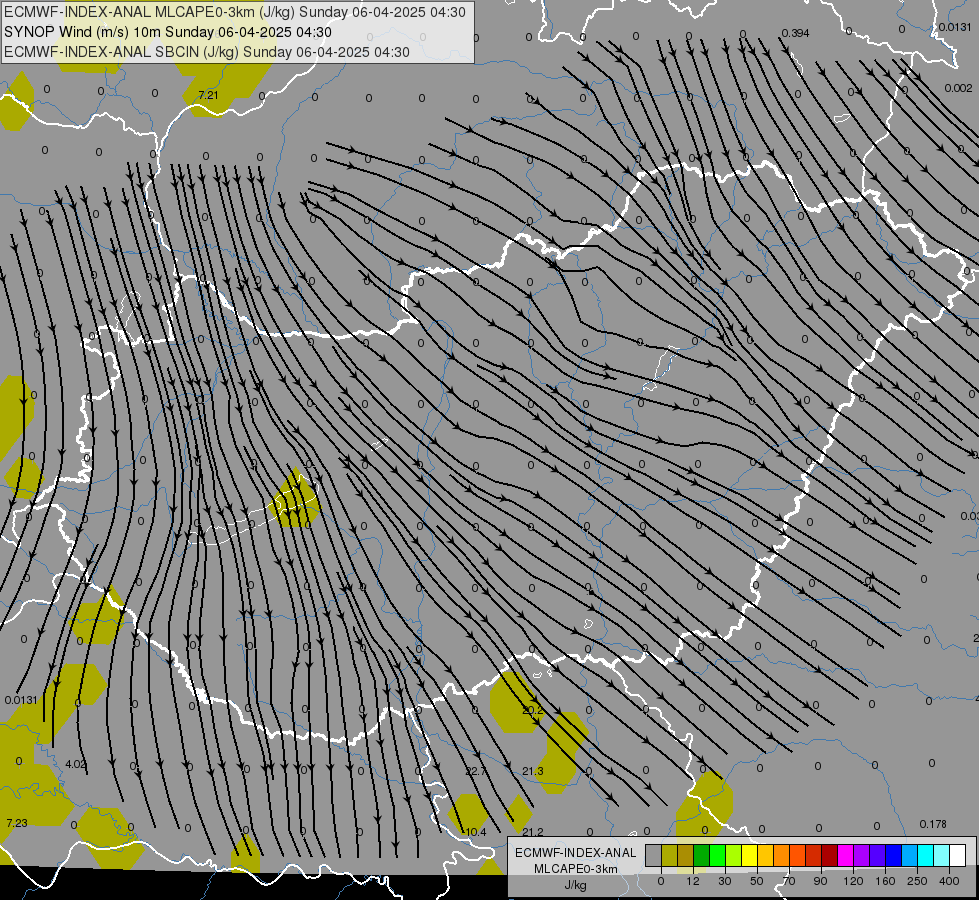This screenshot has height=900, width=979.
Task: Click the map value 21.2
Action: pyautogui.click(x=533, y=832)
